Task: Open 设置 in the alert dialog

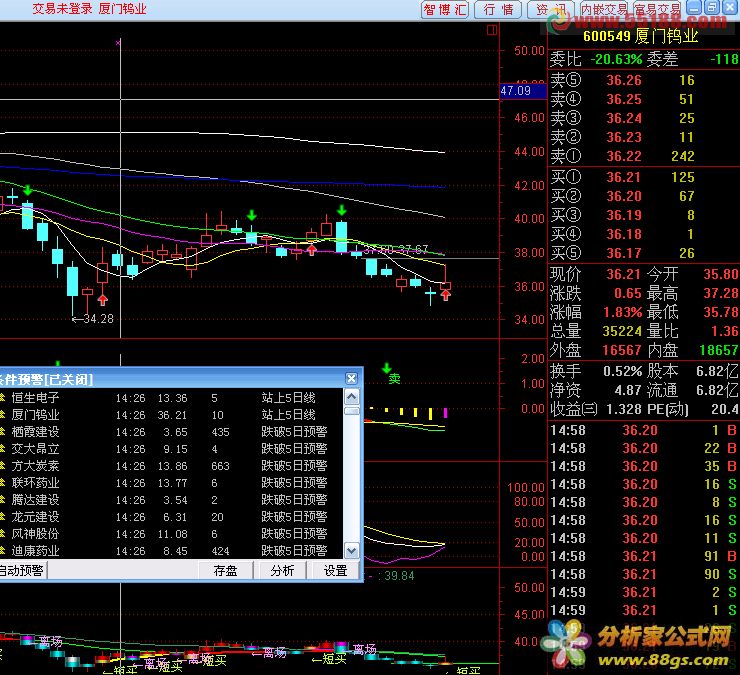Action: click(335, 570)
